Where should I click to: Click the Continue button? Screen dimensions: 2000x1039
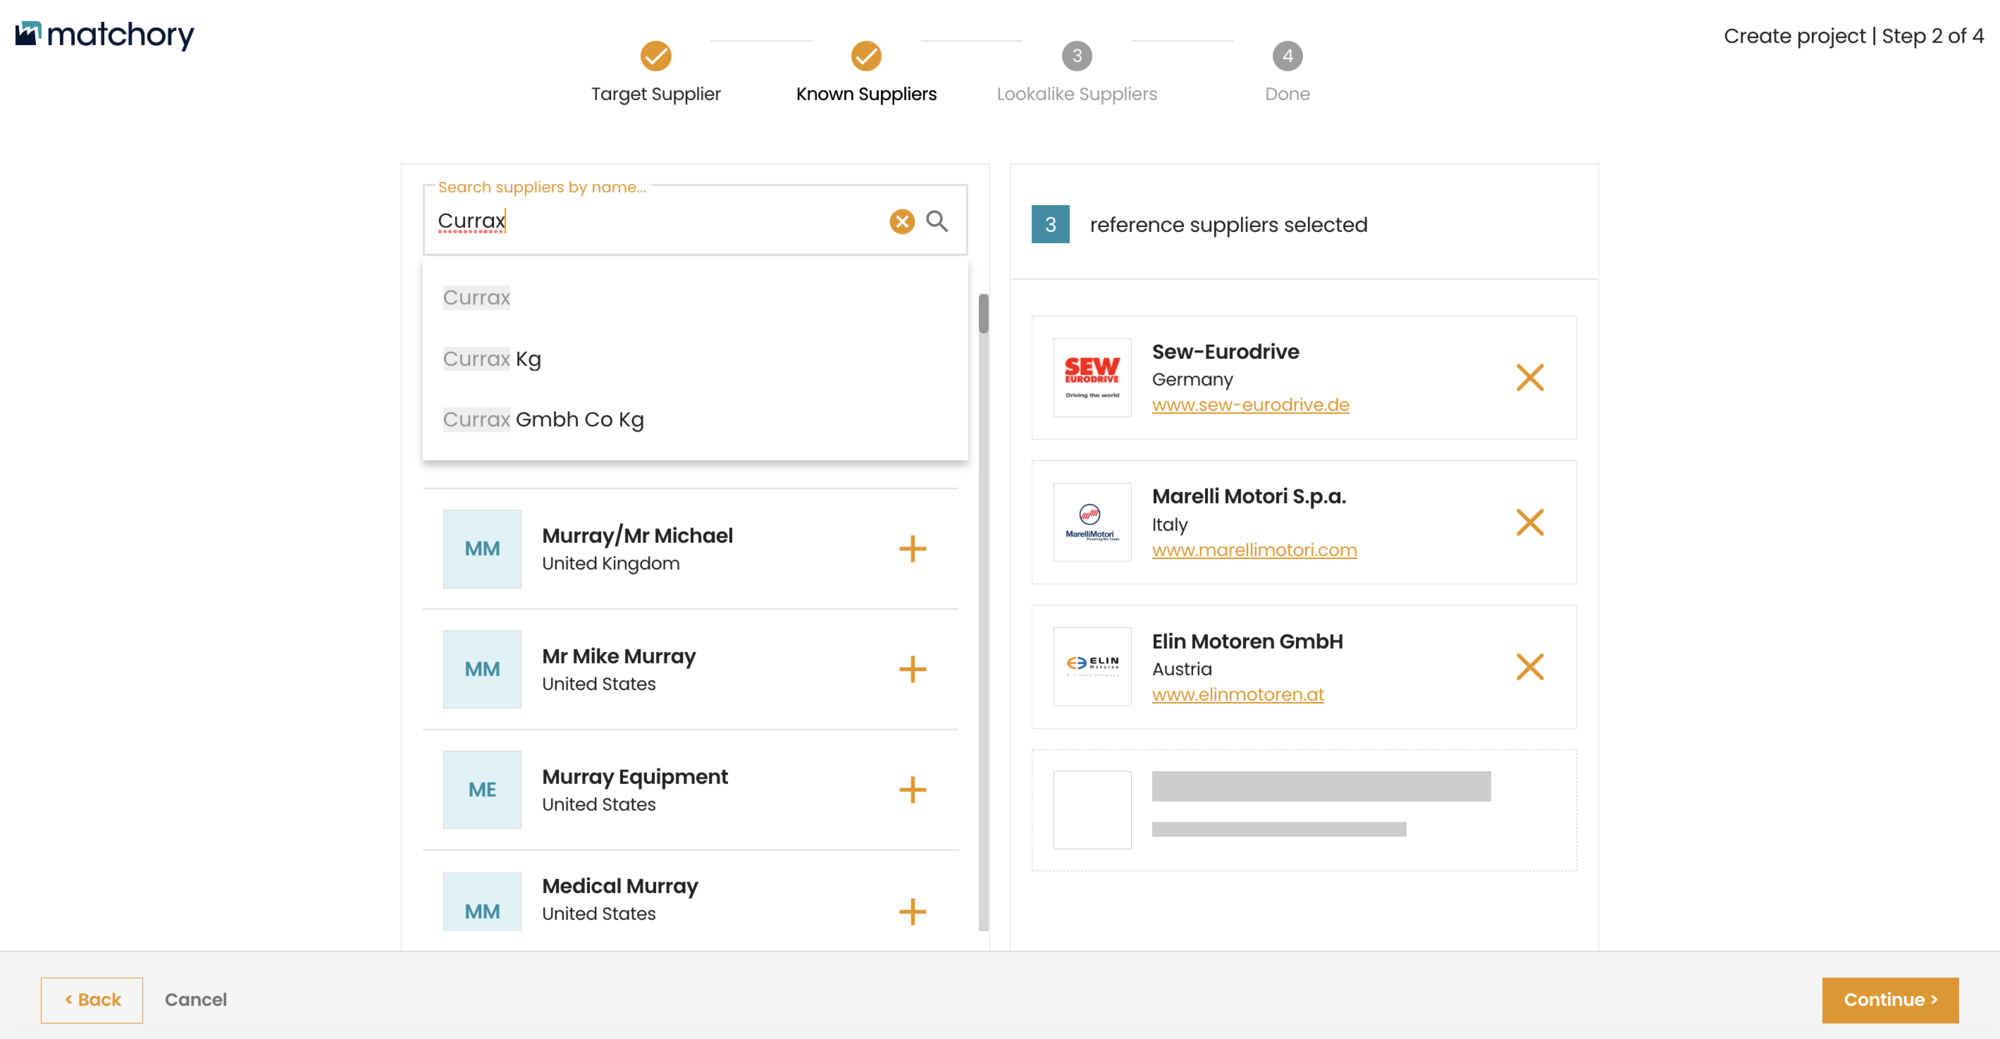tap(1890, 1000)
